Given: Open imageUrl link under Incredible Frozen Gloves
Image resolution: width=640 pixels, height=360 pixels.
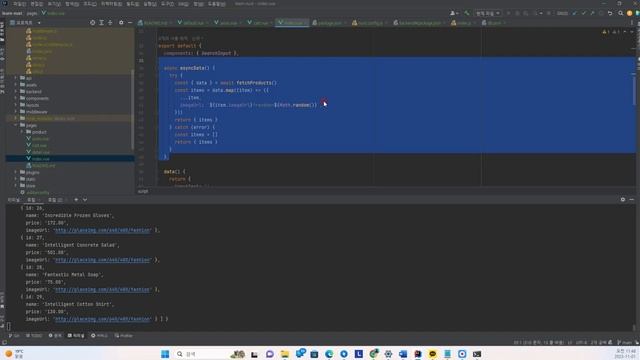Looking at the screenshot, I should 102,230.
